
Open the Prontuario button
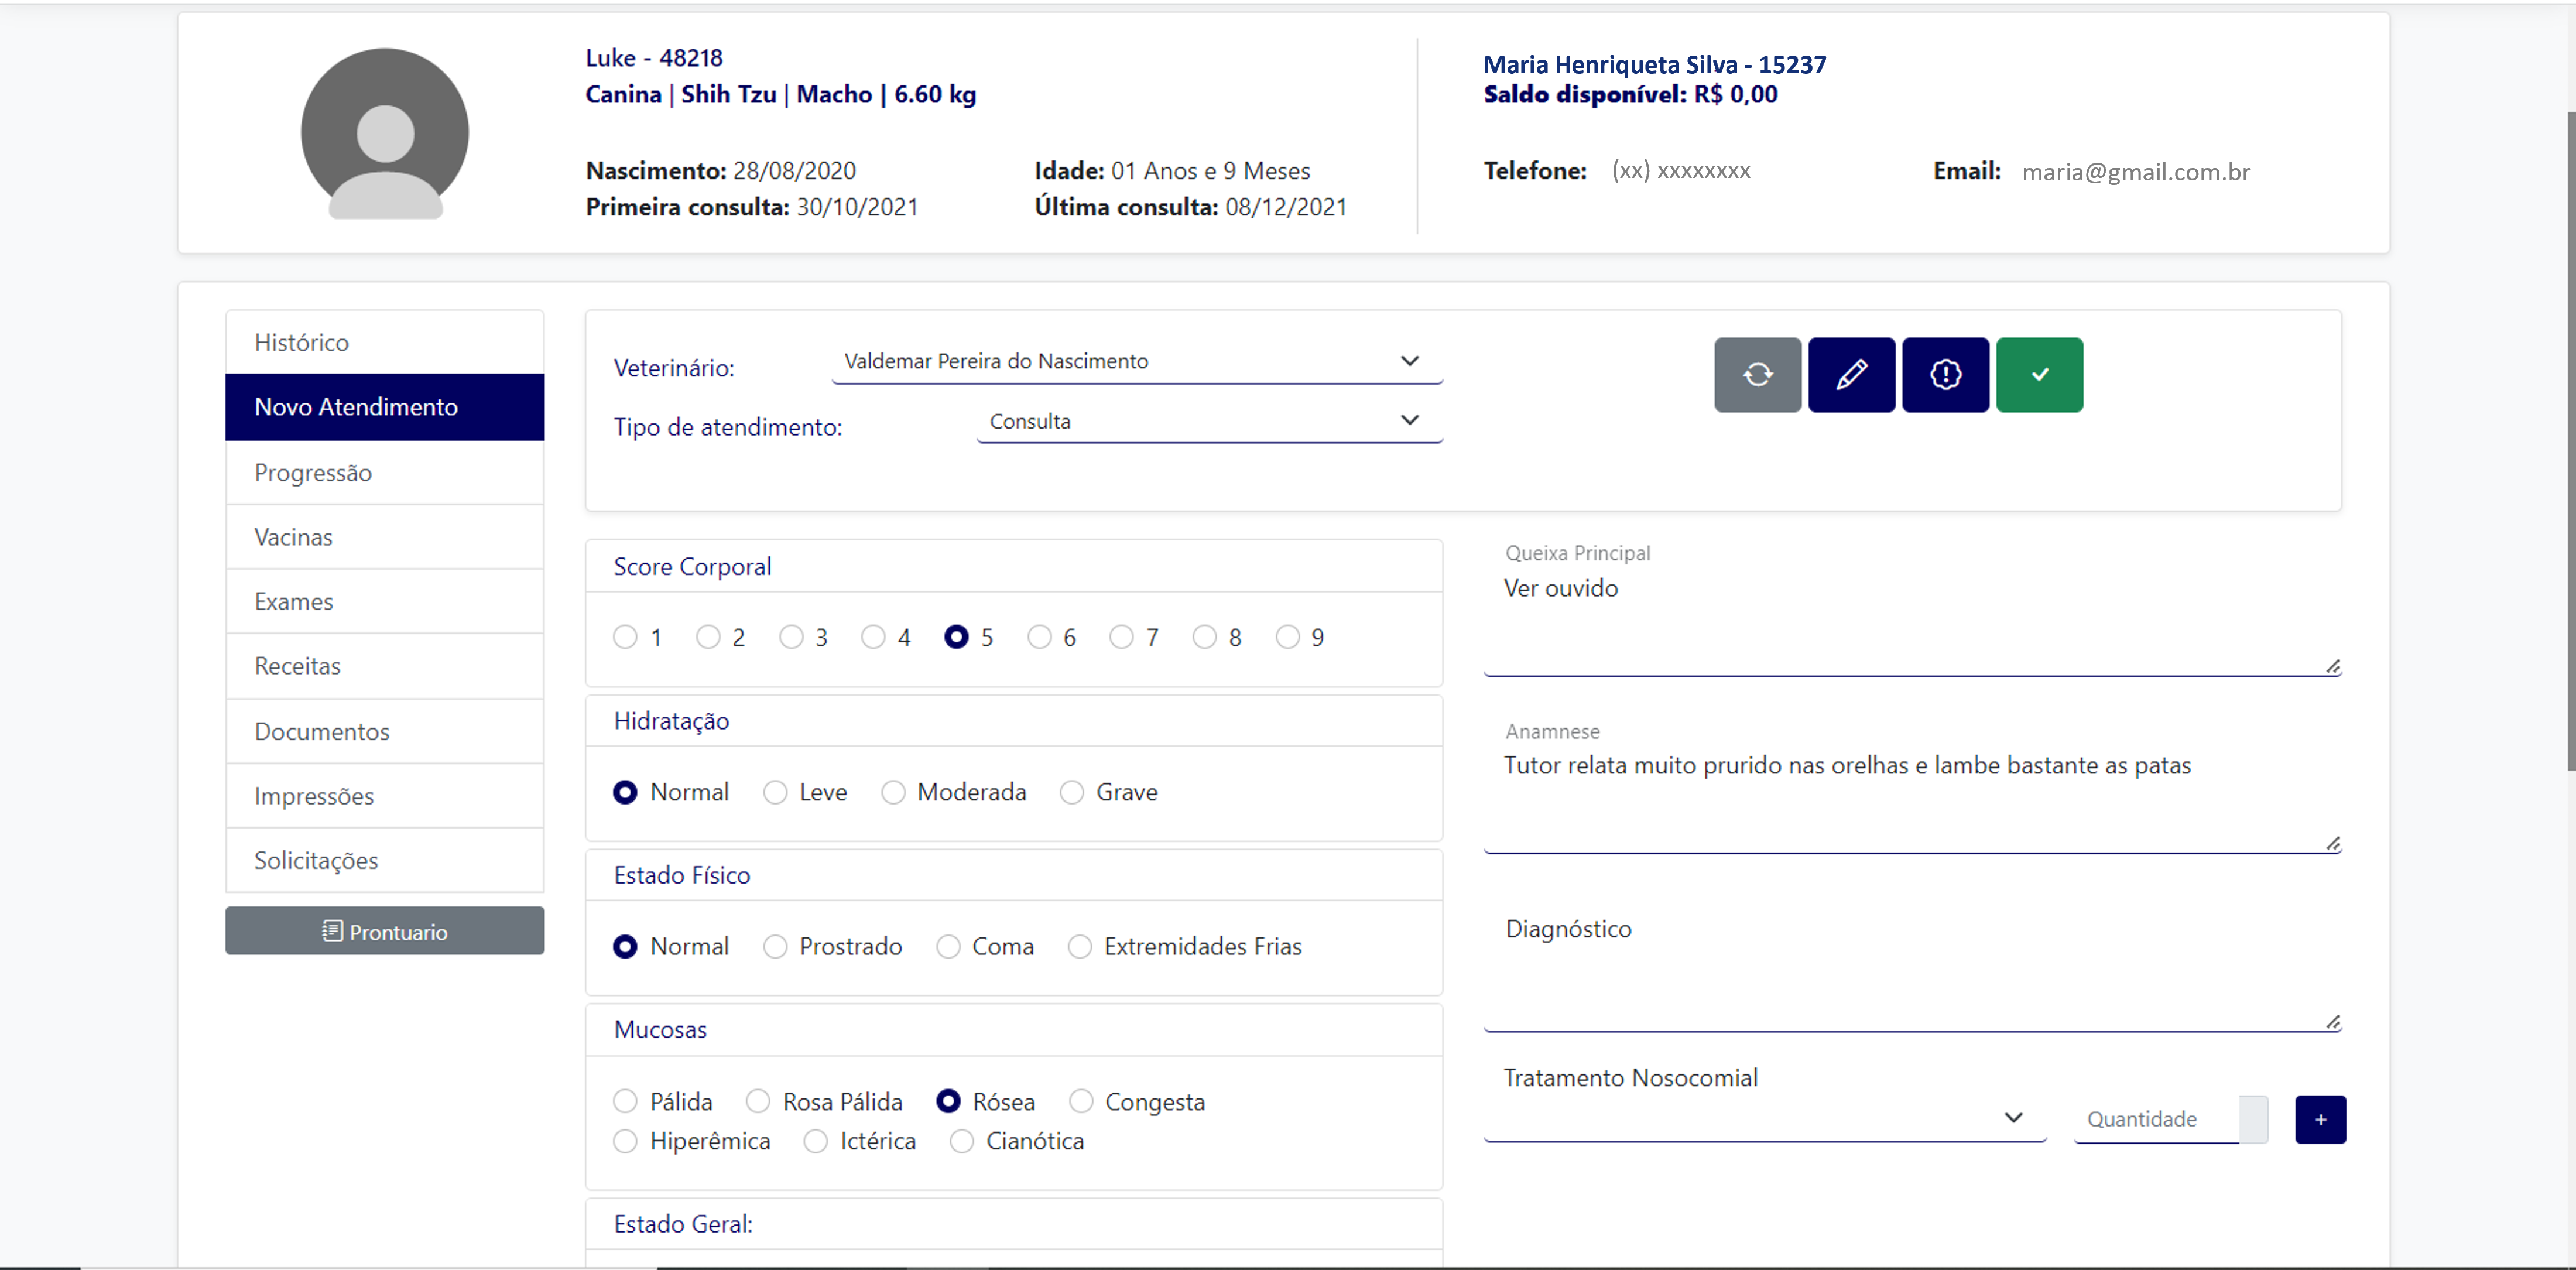[x=385, y=931]
